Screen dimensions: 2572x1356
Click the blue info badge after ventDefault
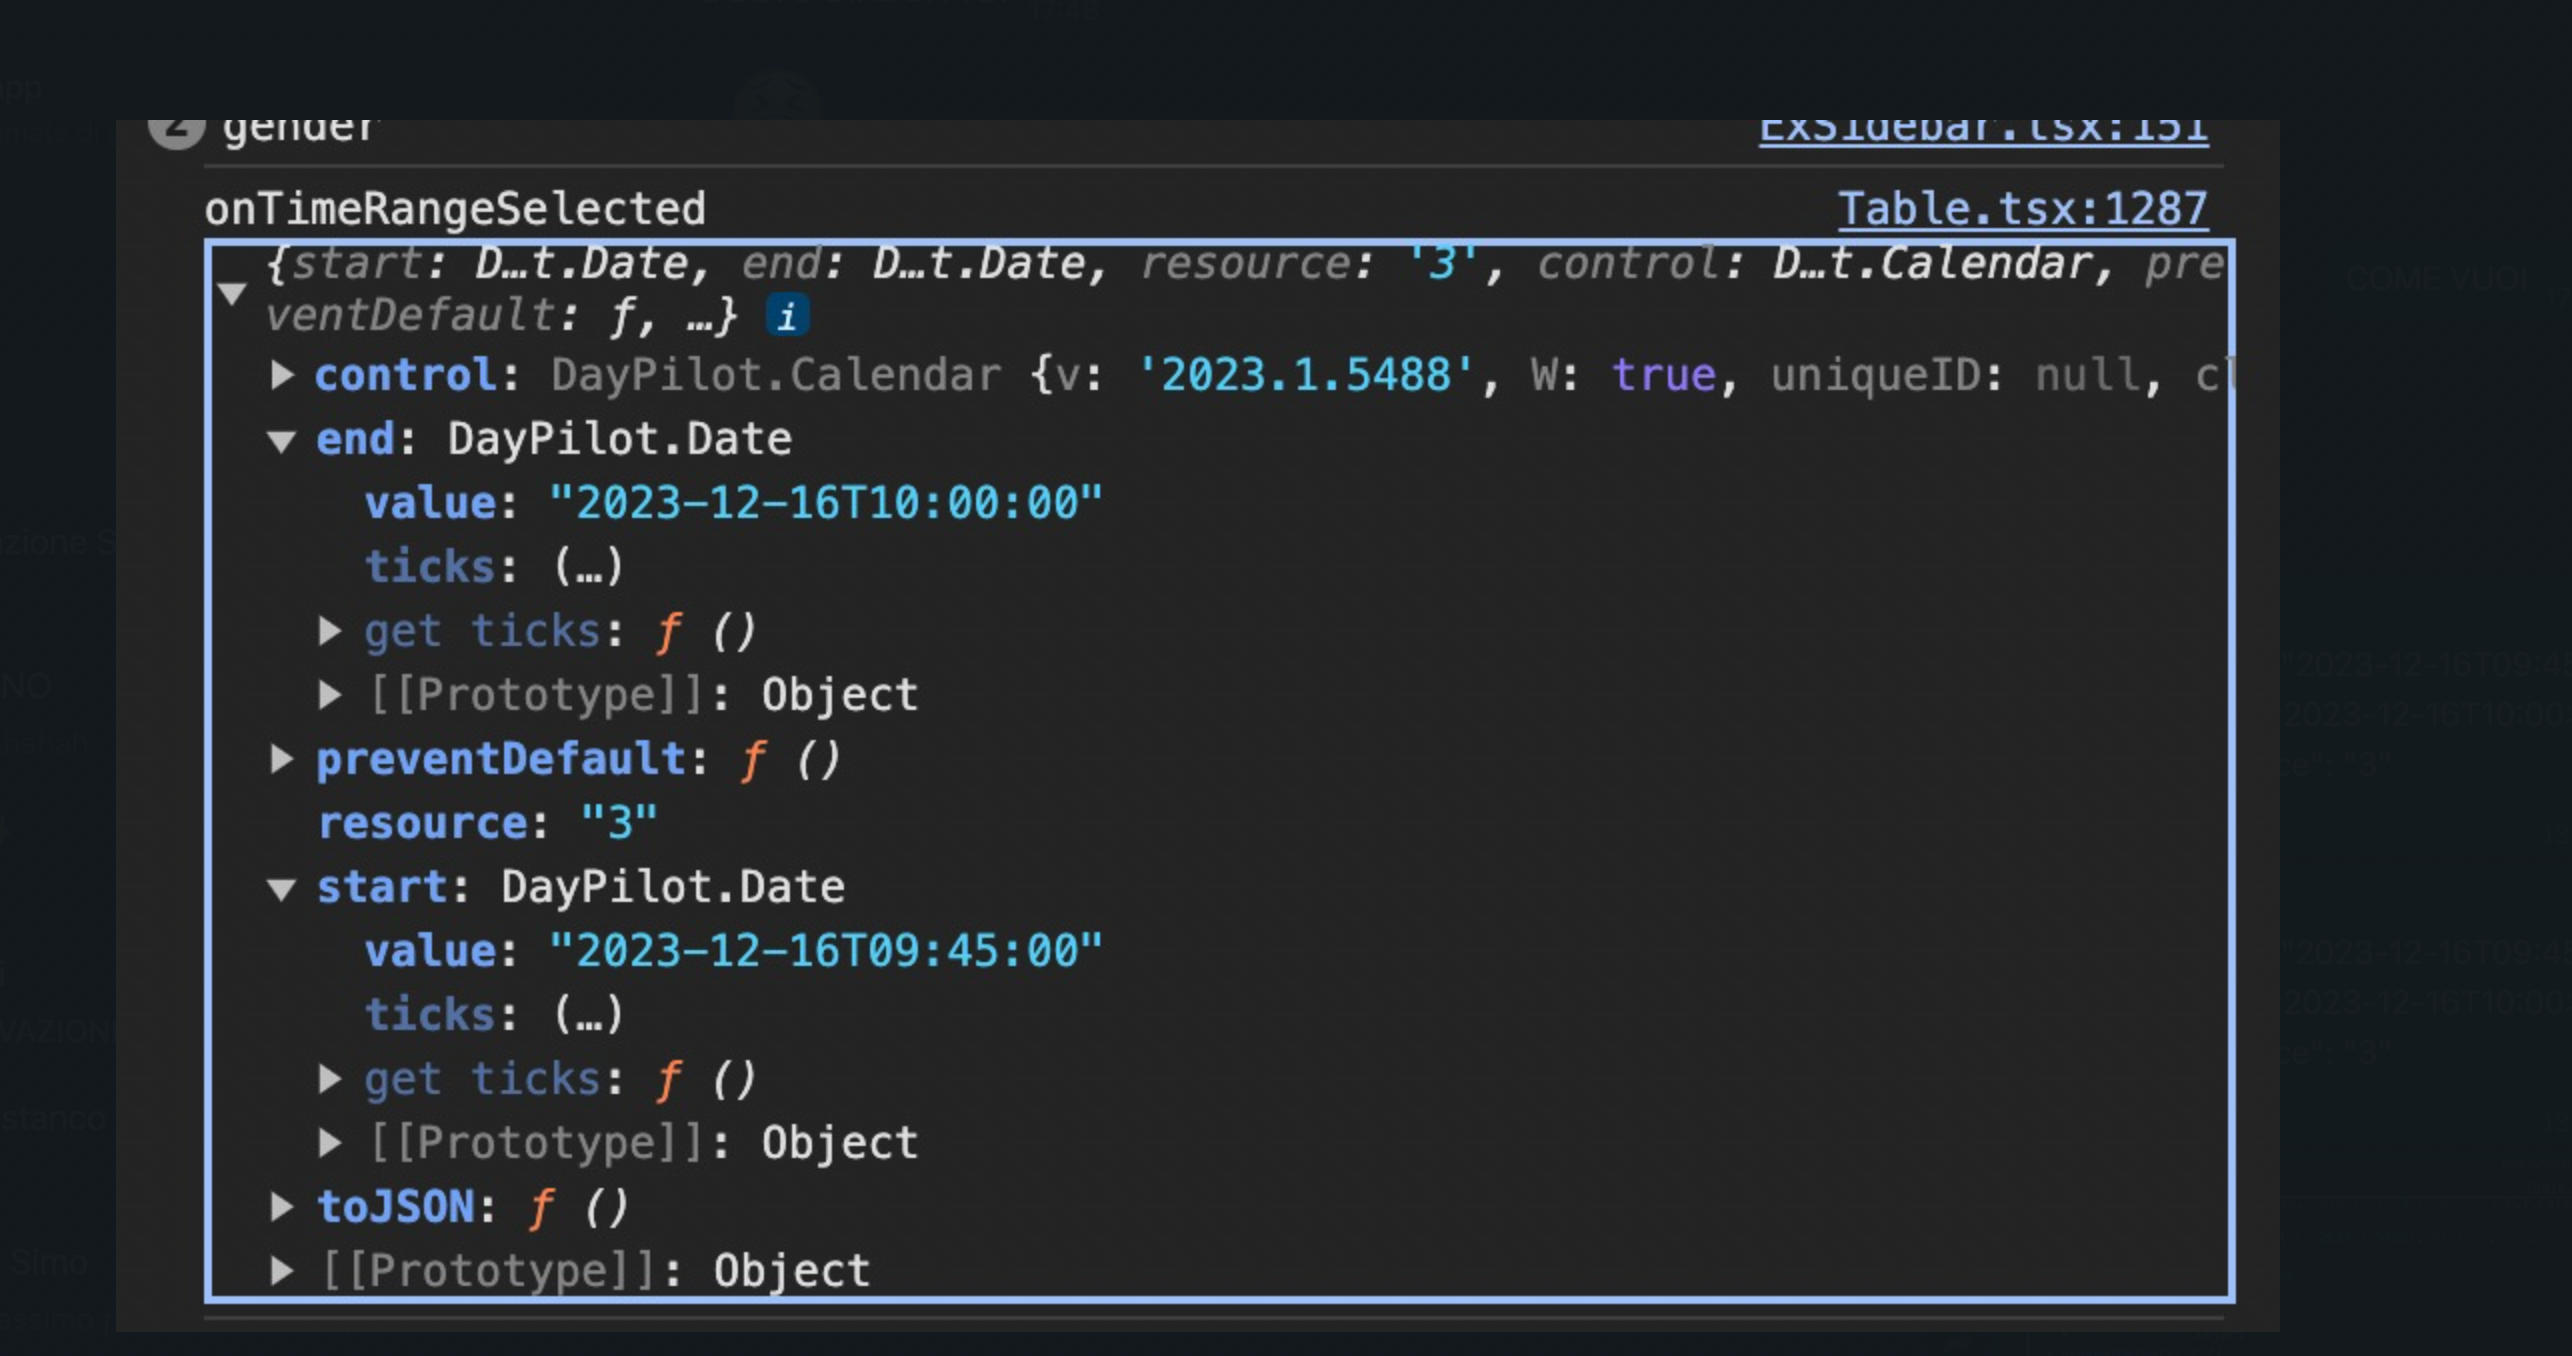coord(787,317)
